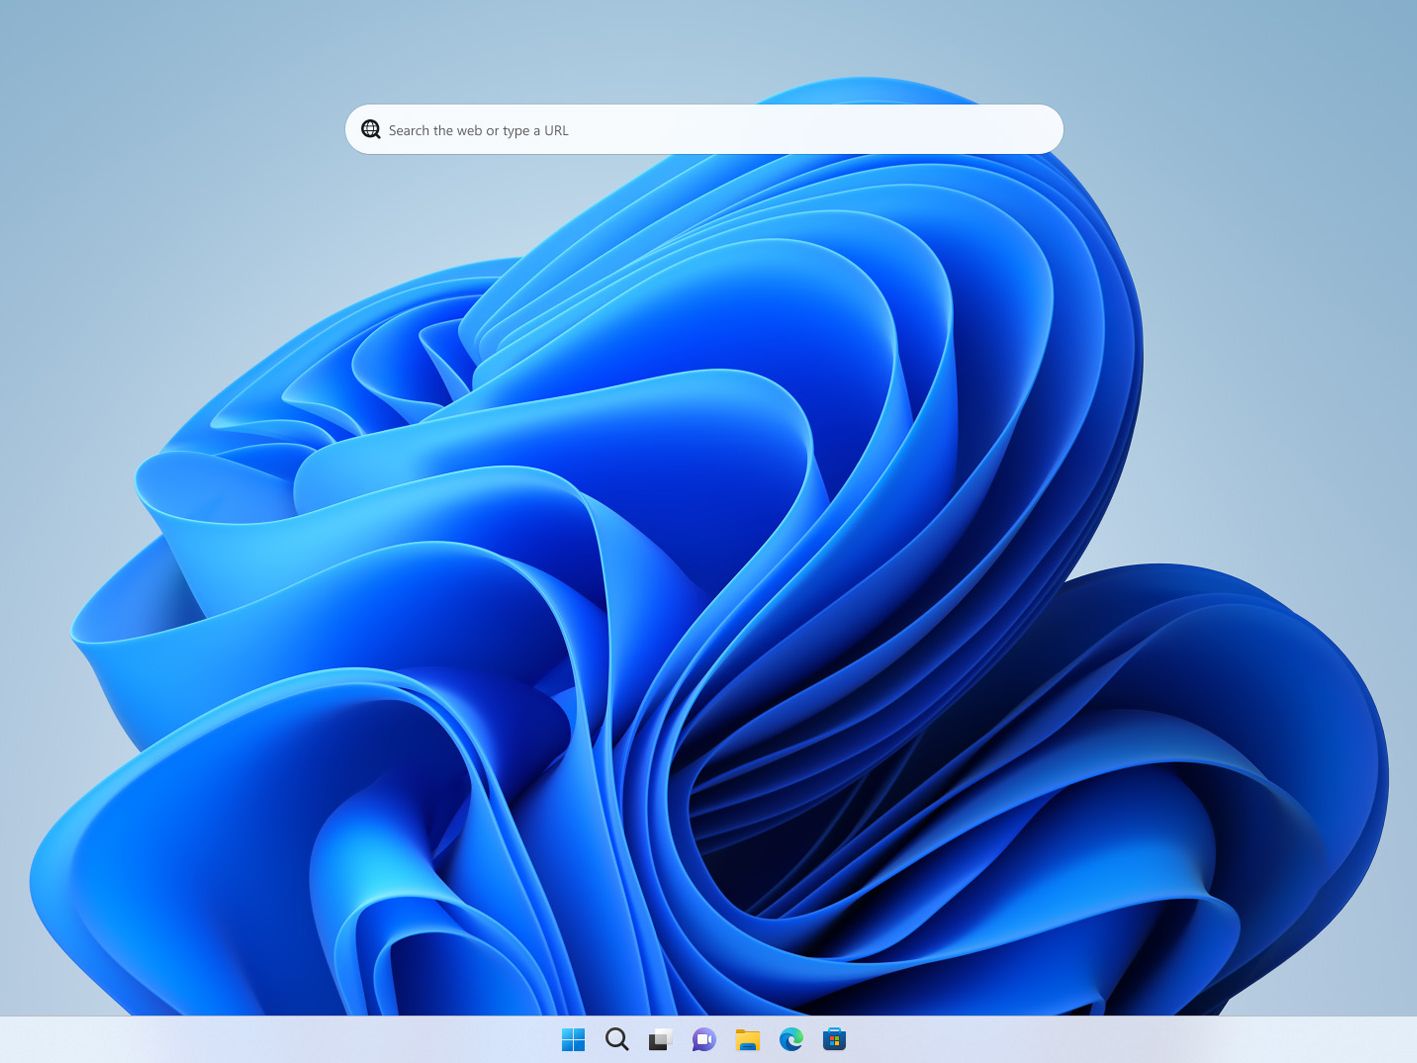Image resolution: width=1417 pixels, height=1063 pixels.
Task: Open File Explorer from the taskbar
Action: 747,1040
